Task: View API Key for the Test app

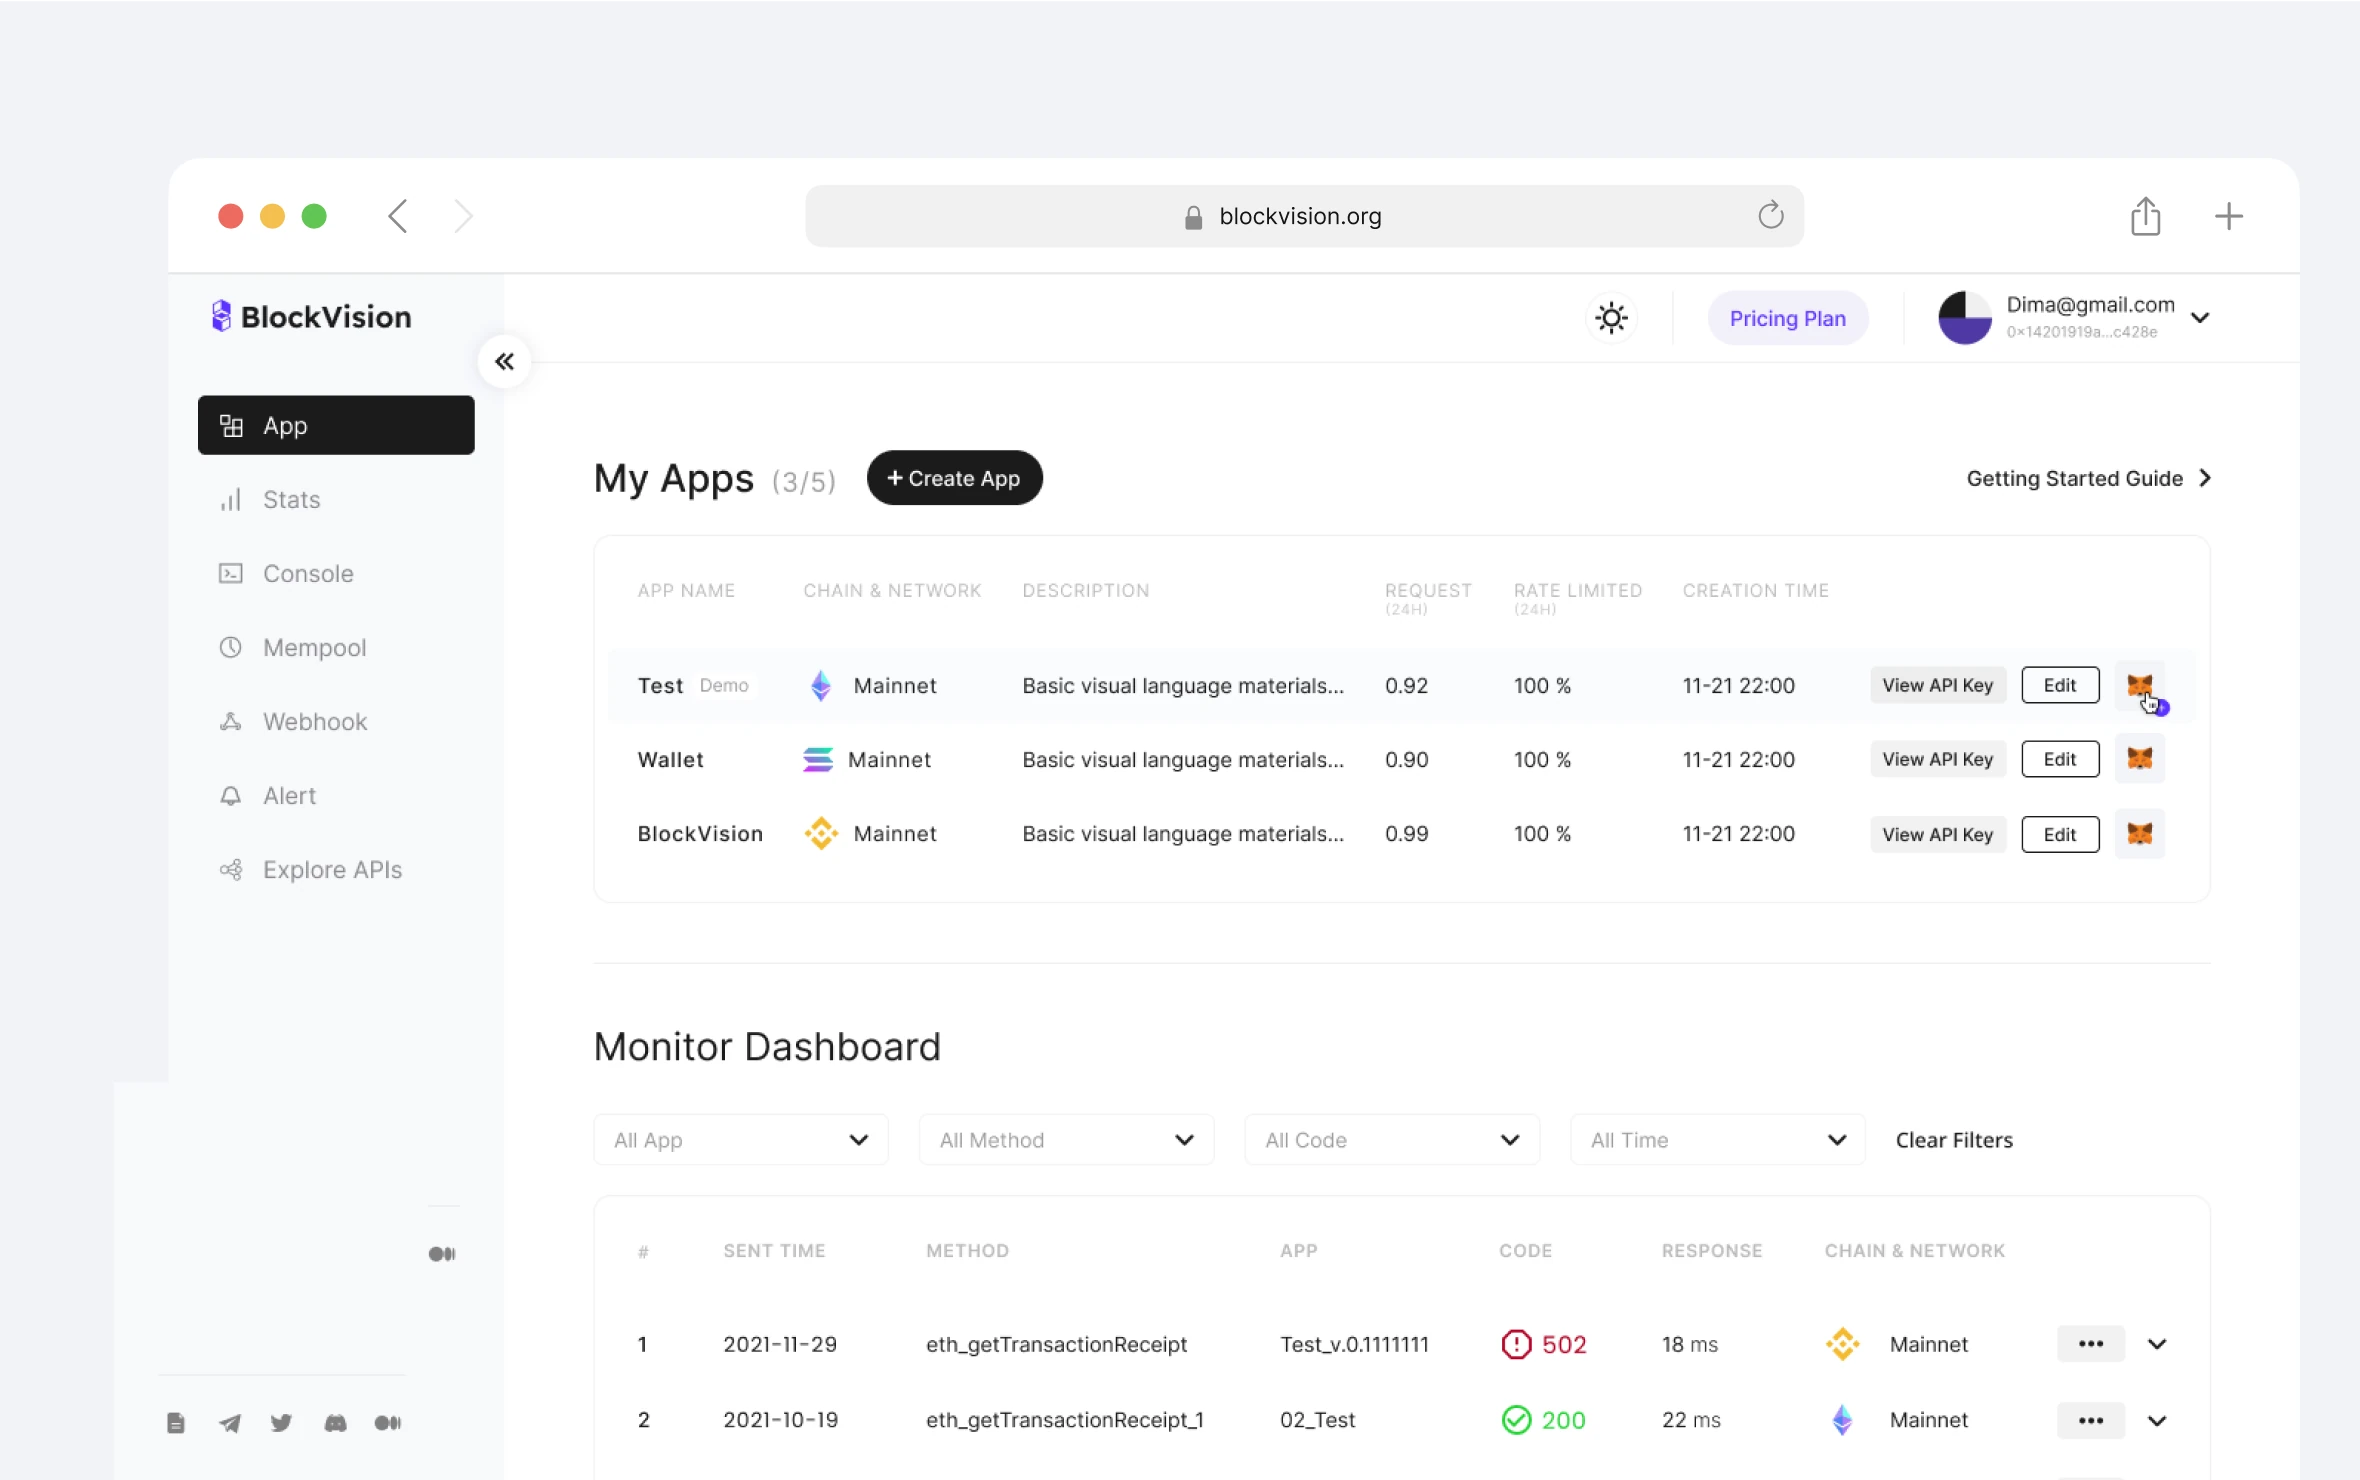Action: coord(1937,685)
